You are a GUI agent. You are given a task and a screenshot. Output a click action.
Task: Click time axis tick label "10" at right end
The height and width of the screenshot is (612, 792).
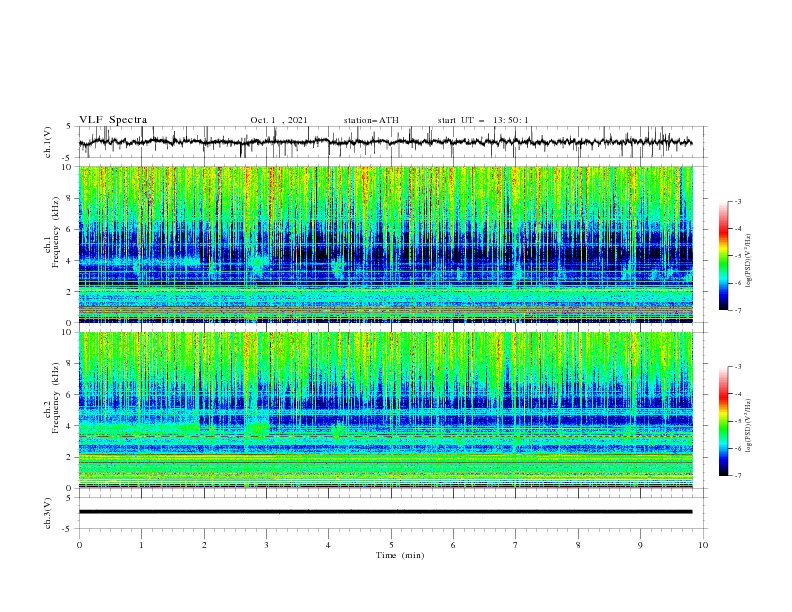703,545
